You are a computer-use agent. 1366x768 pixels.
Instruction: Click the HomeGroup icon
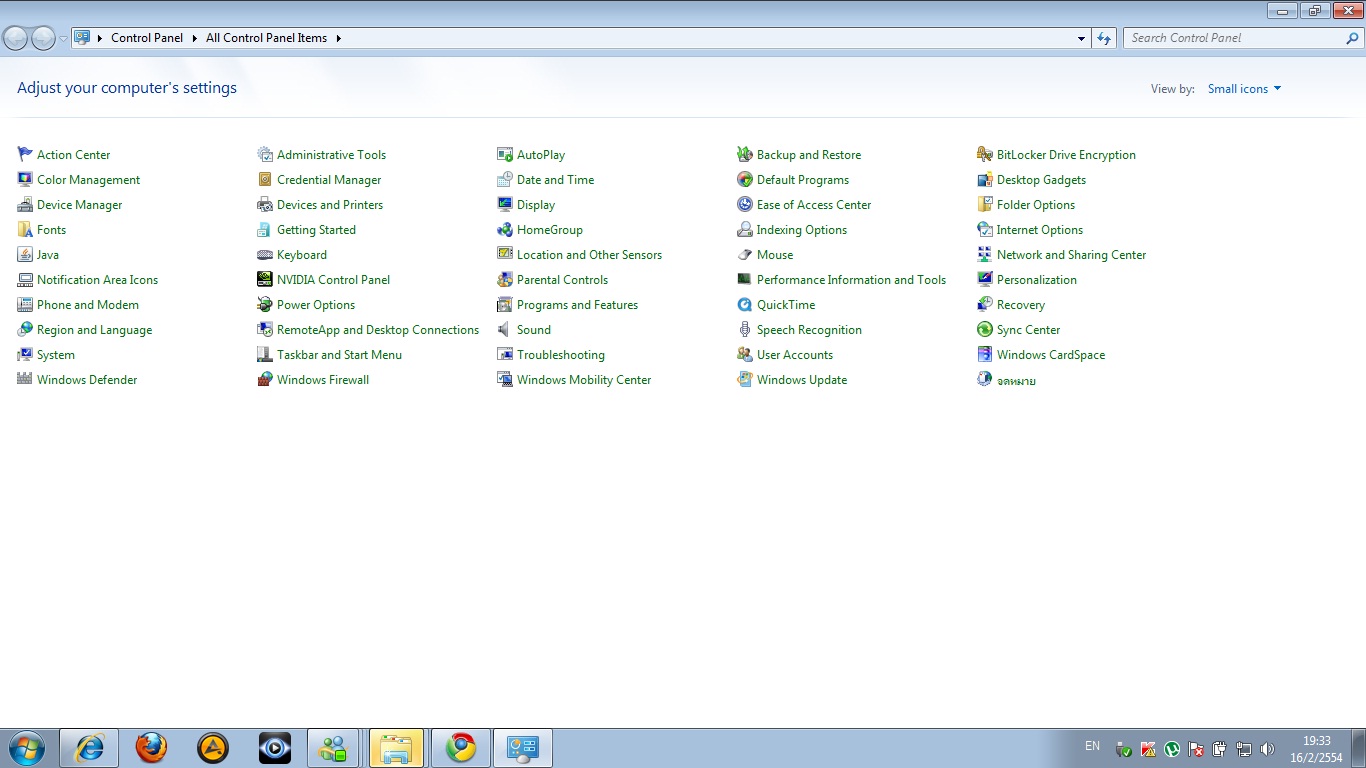pos(505,229)
